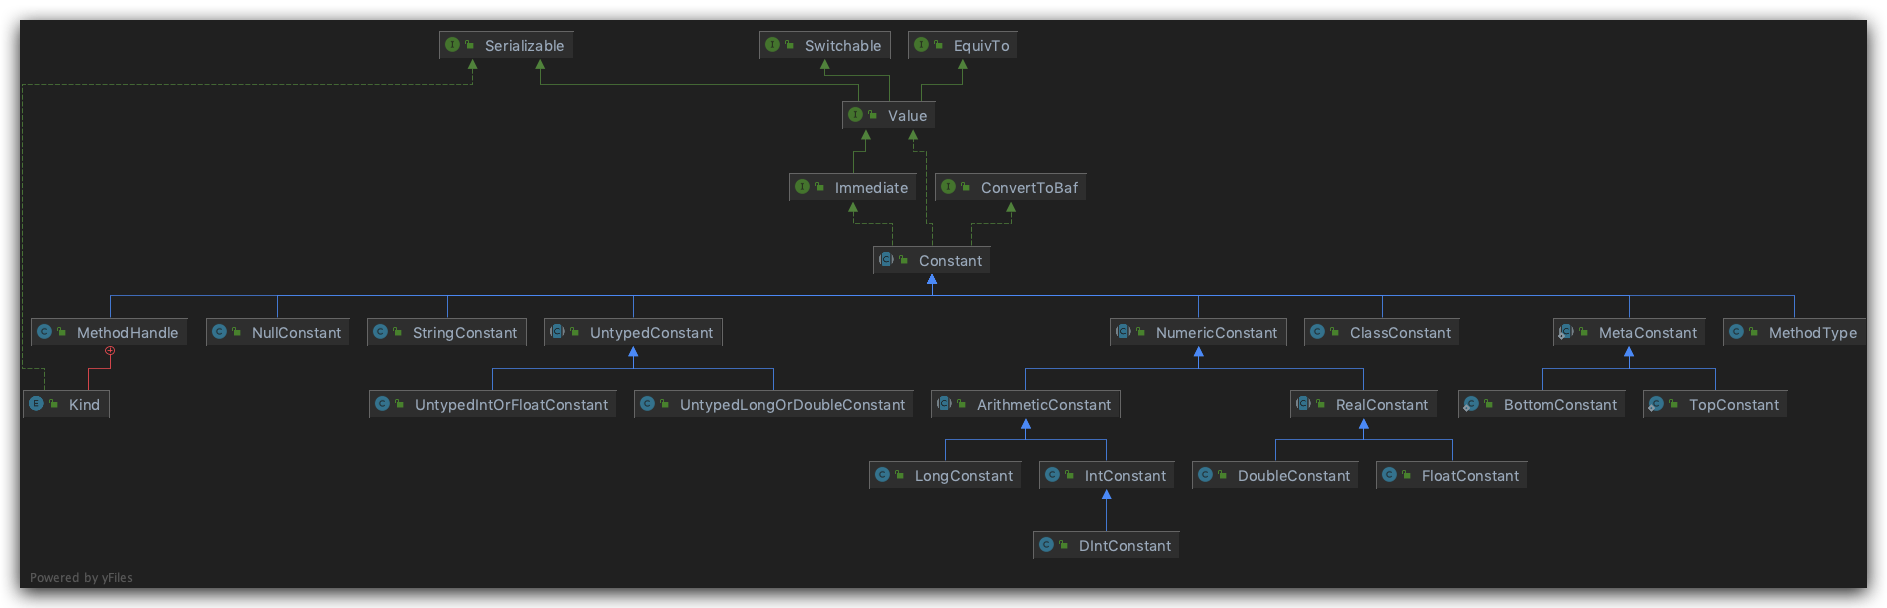Select the ArithmeticConstant node

1025,405
